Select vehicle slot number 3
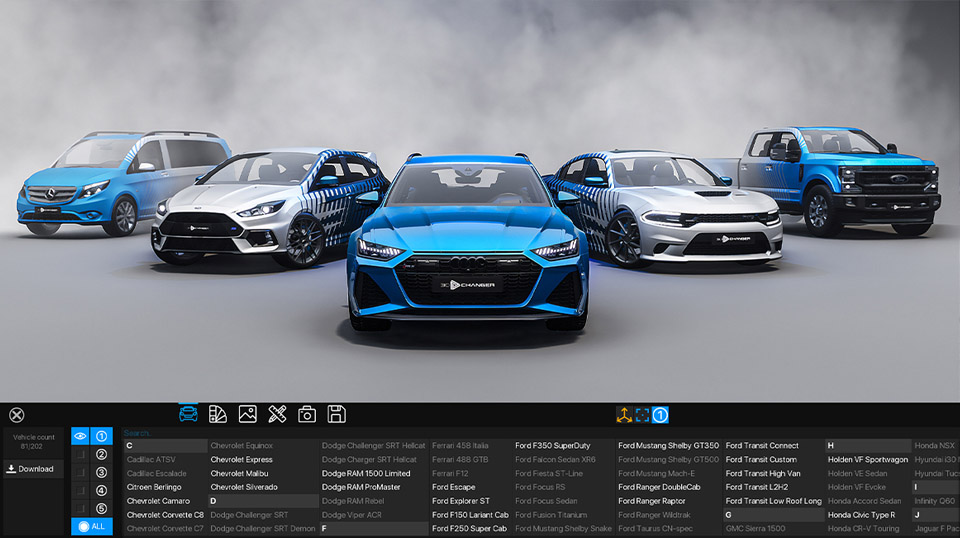This screenshot has width=960, height=538. coord(101,472)
